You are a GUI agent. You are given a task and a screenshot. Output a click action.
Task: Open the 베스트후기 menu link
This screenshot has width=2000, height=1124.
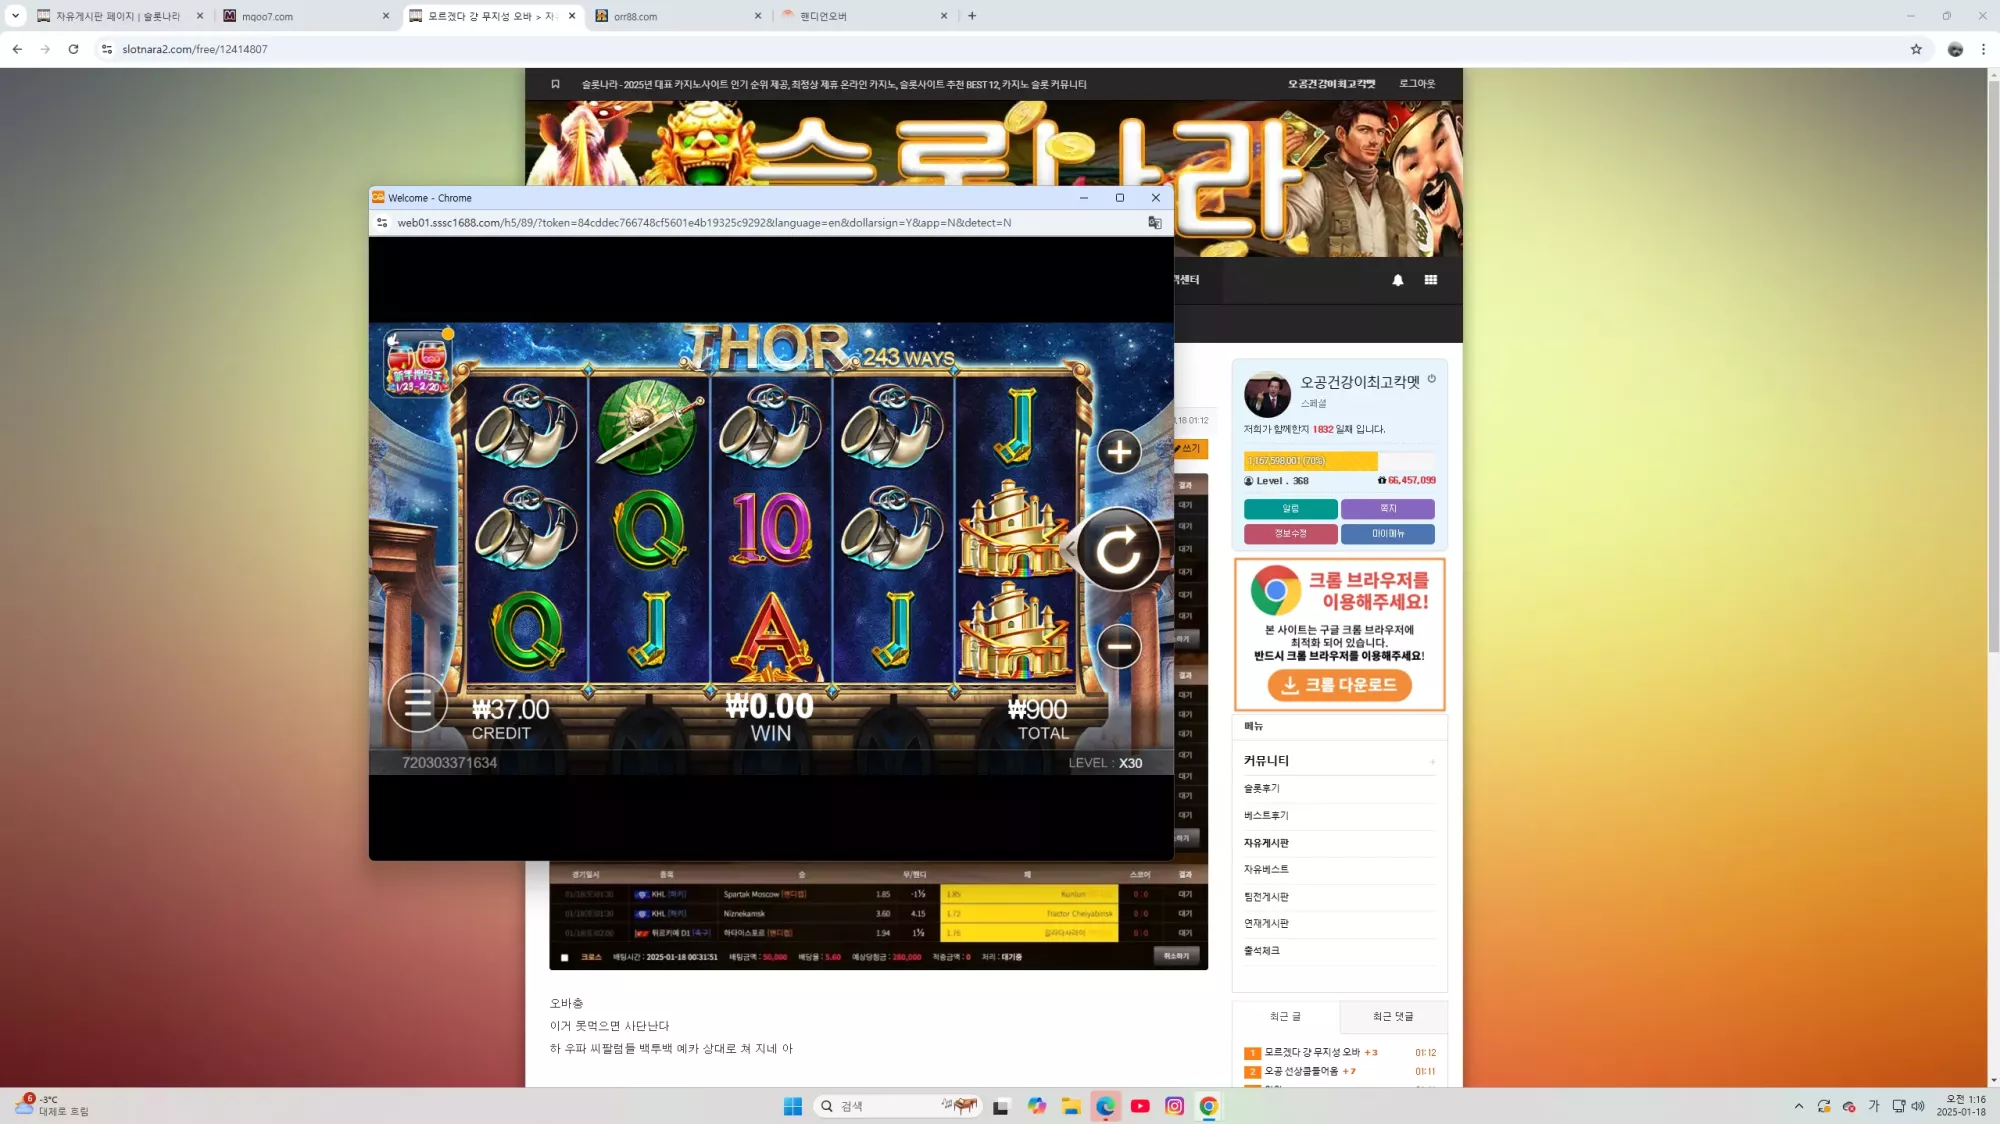[x=1266, y=815]
